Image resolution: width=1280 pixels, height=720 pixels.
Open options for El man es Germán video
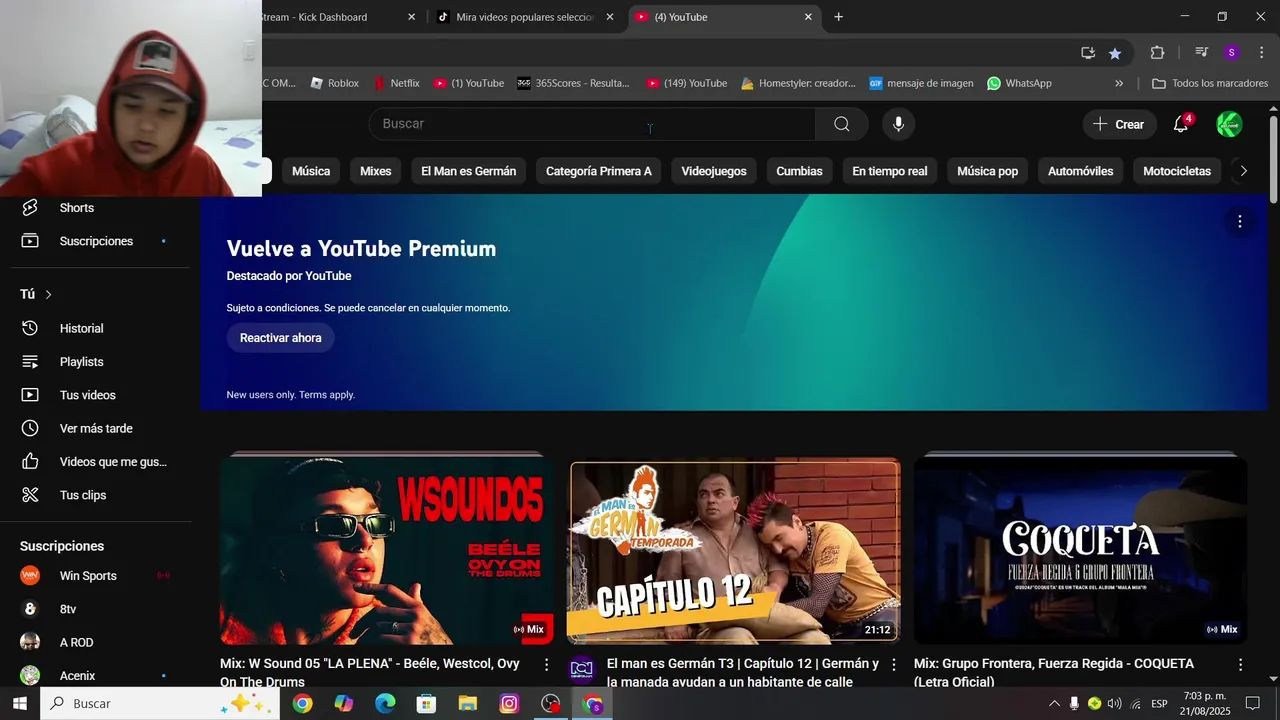click(x=893, y=664)
